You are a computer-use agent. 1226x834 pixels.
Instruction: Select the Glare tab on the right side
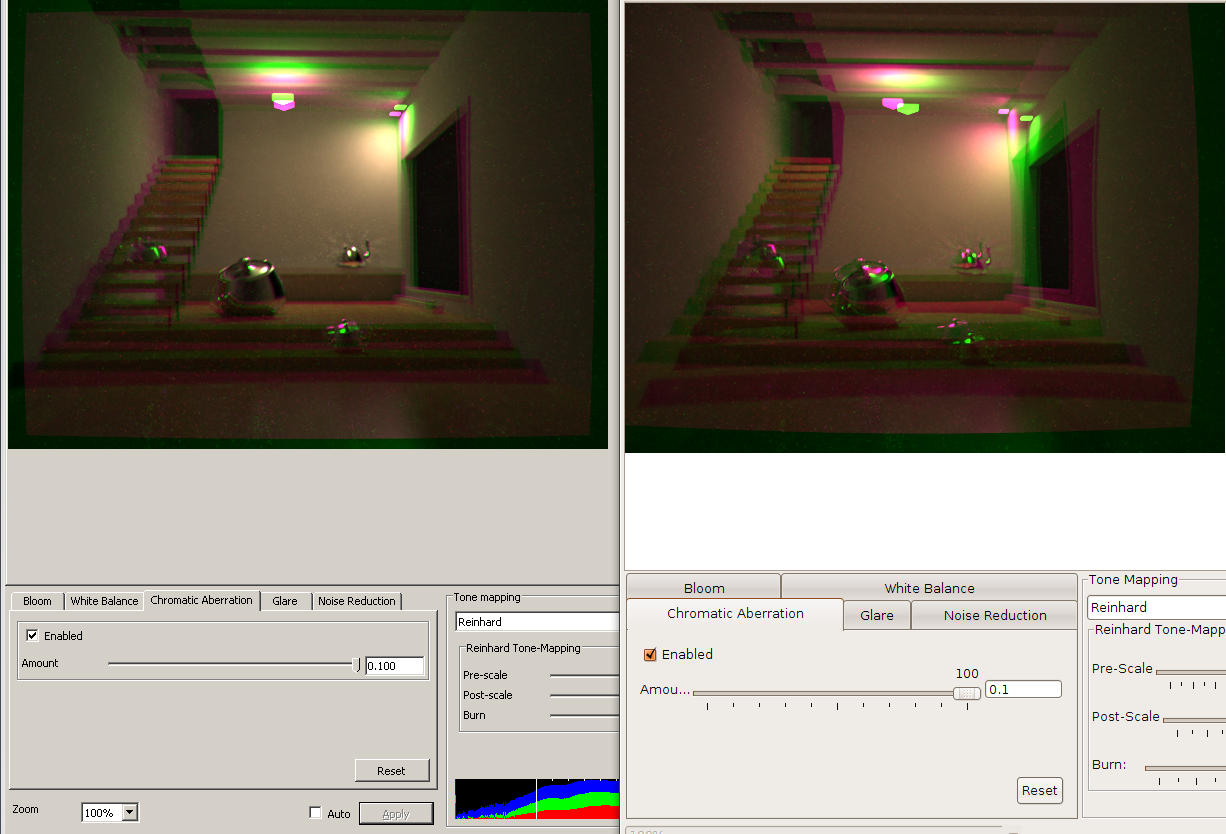coord(877,615)
